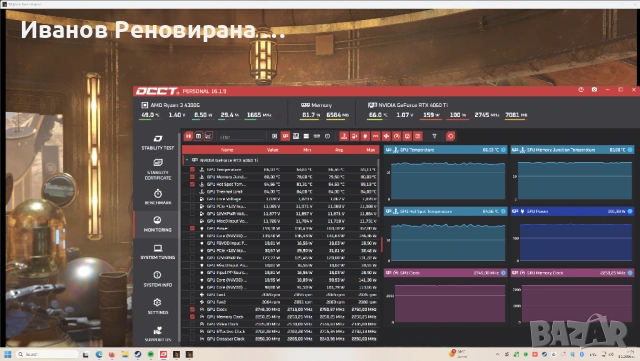Toggle the CPU hardware filter icon
The width and height of the screenshot is (640, 361).
click(274, 136)
